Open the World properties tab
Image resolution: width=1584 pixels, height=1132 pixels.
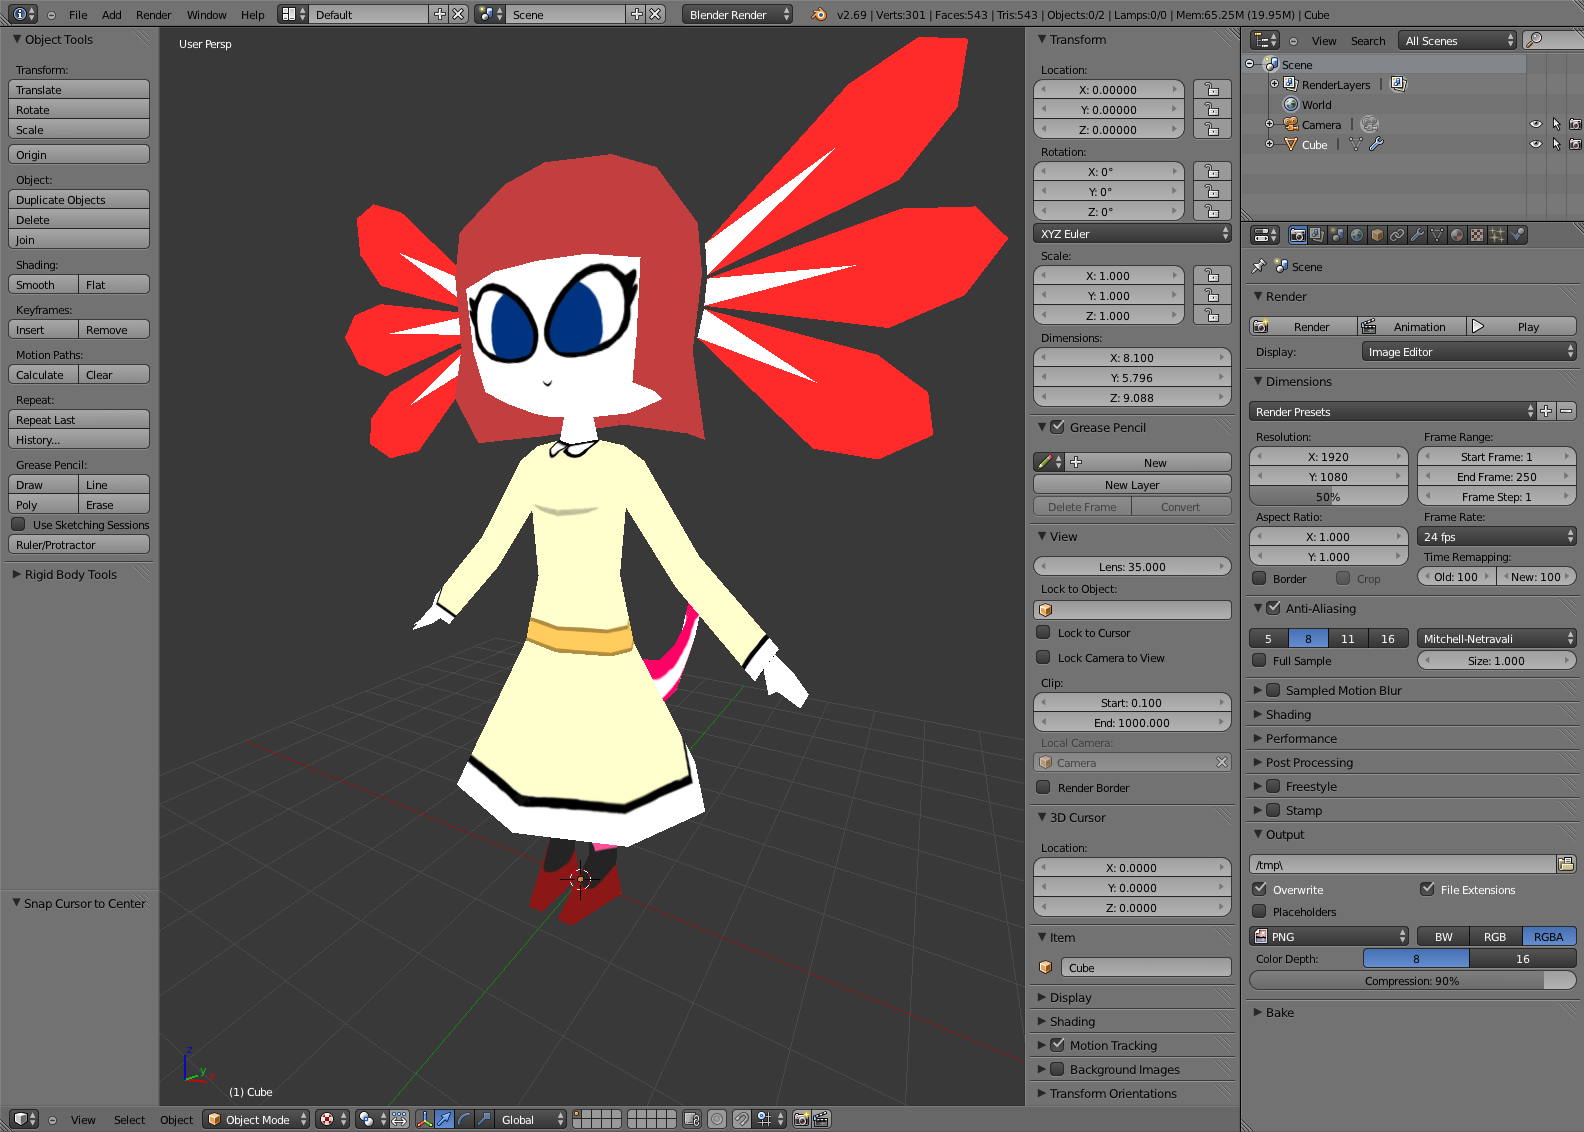(x=1357, y=235)
